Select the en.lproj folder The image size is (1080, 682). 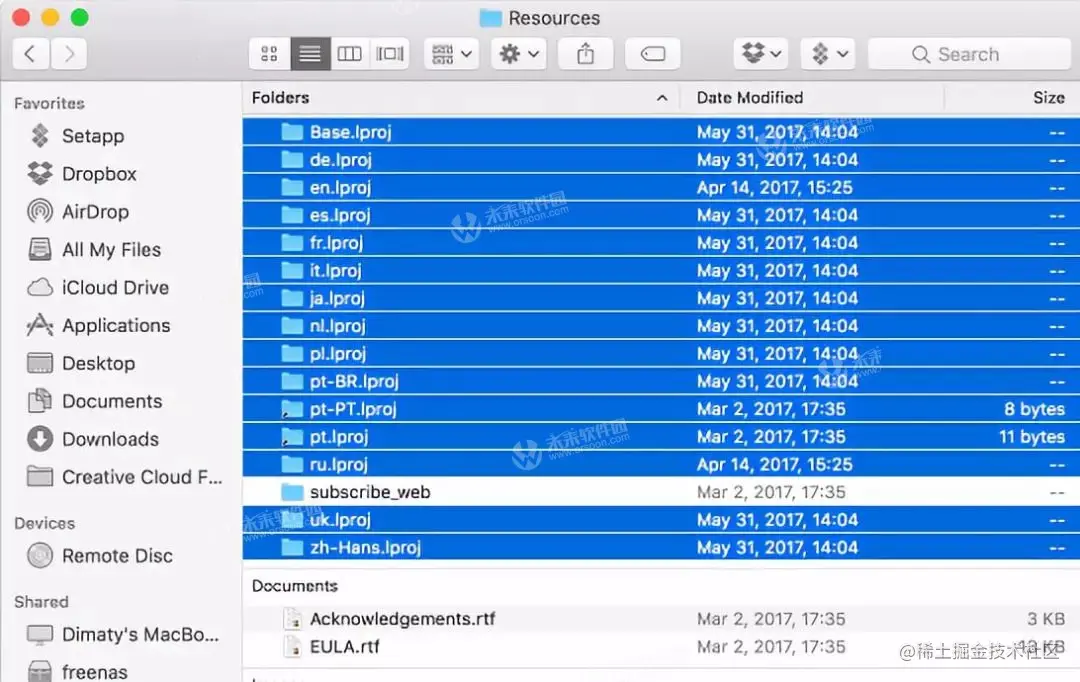(x=661, y=187)
